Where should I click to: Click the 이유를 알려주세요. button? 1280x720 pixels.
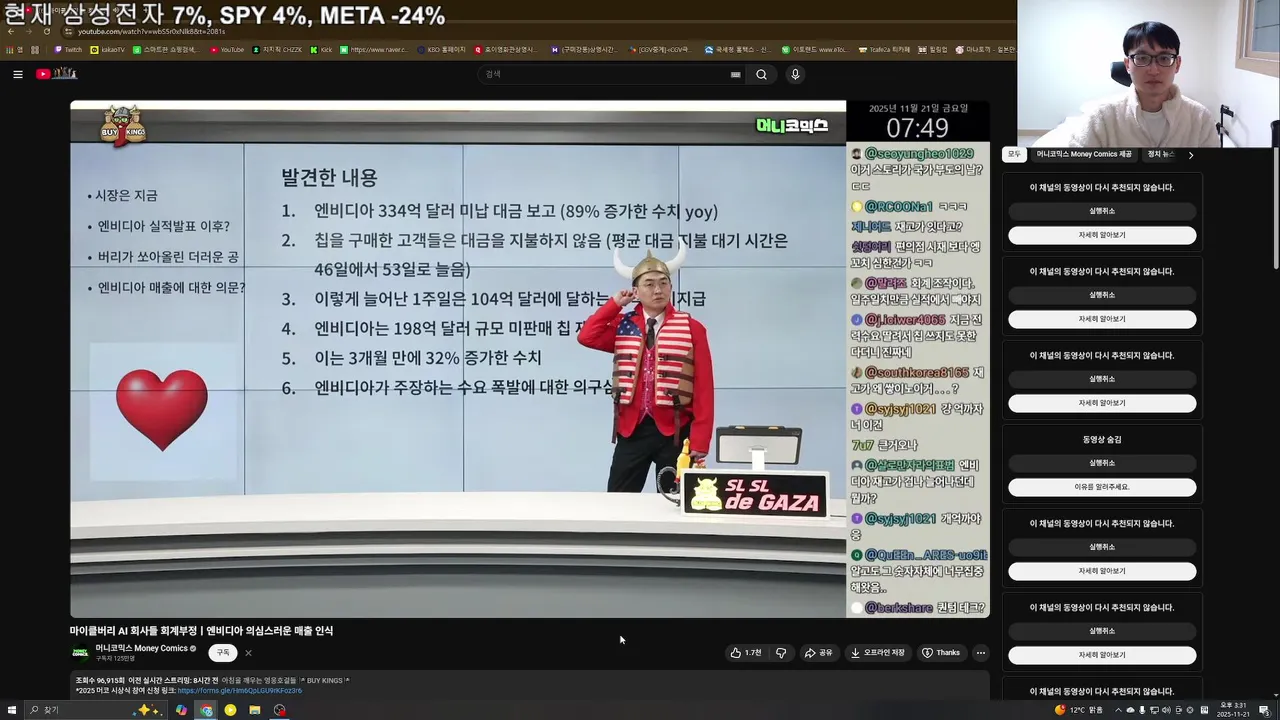pos(1102,487)
